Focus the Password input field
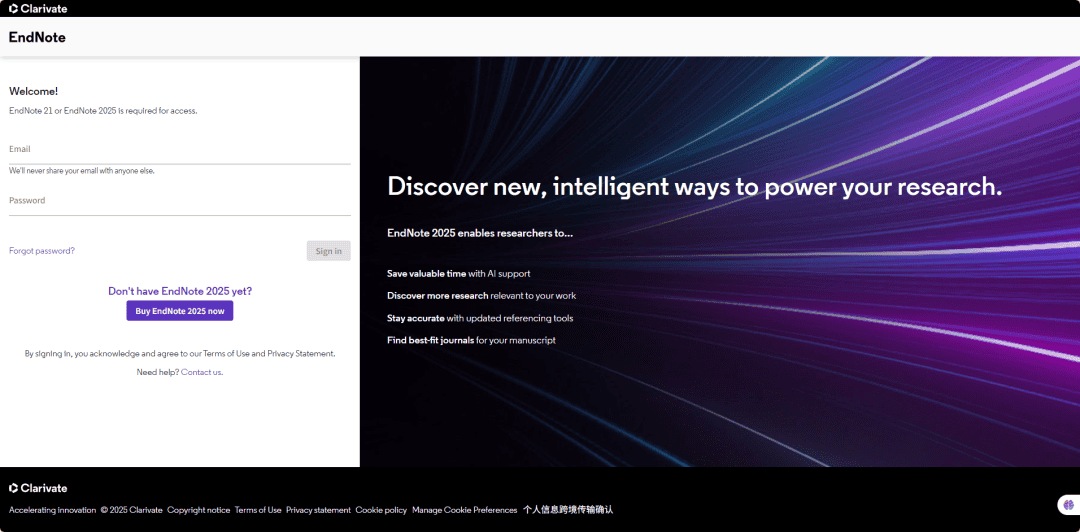 click(x=180, y=201)
